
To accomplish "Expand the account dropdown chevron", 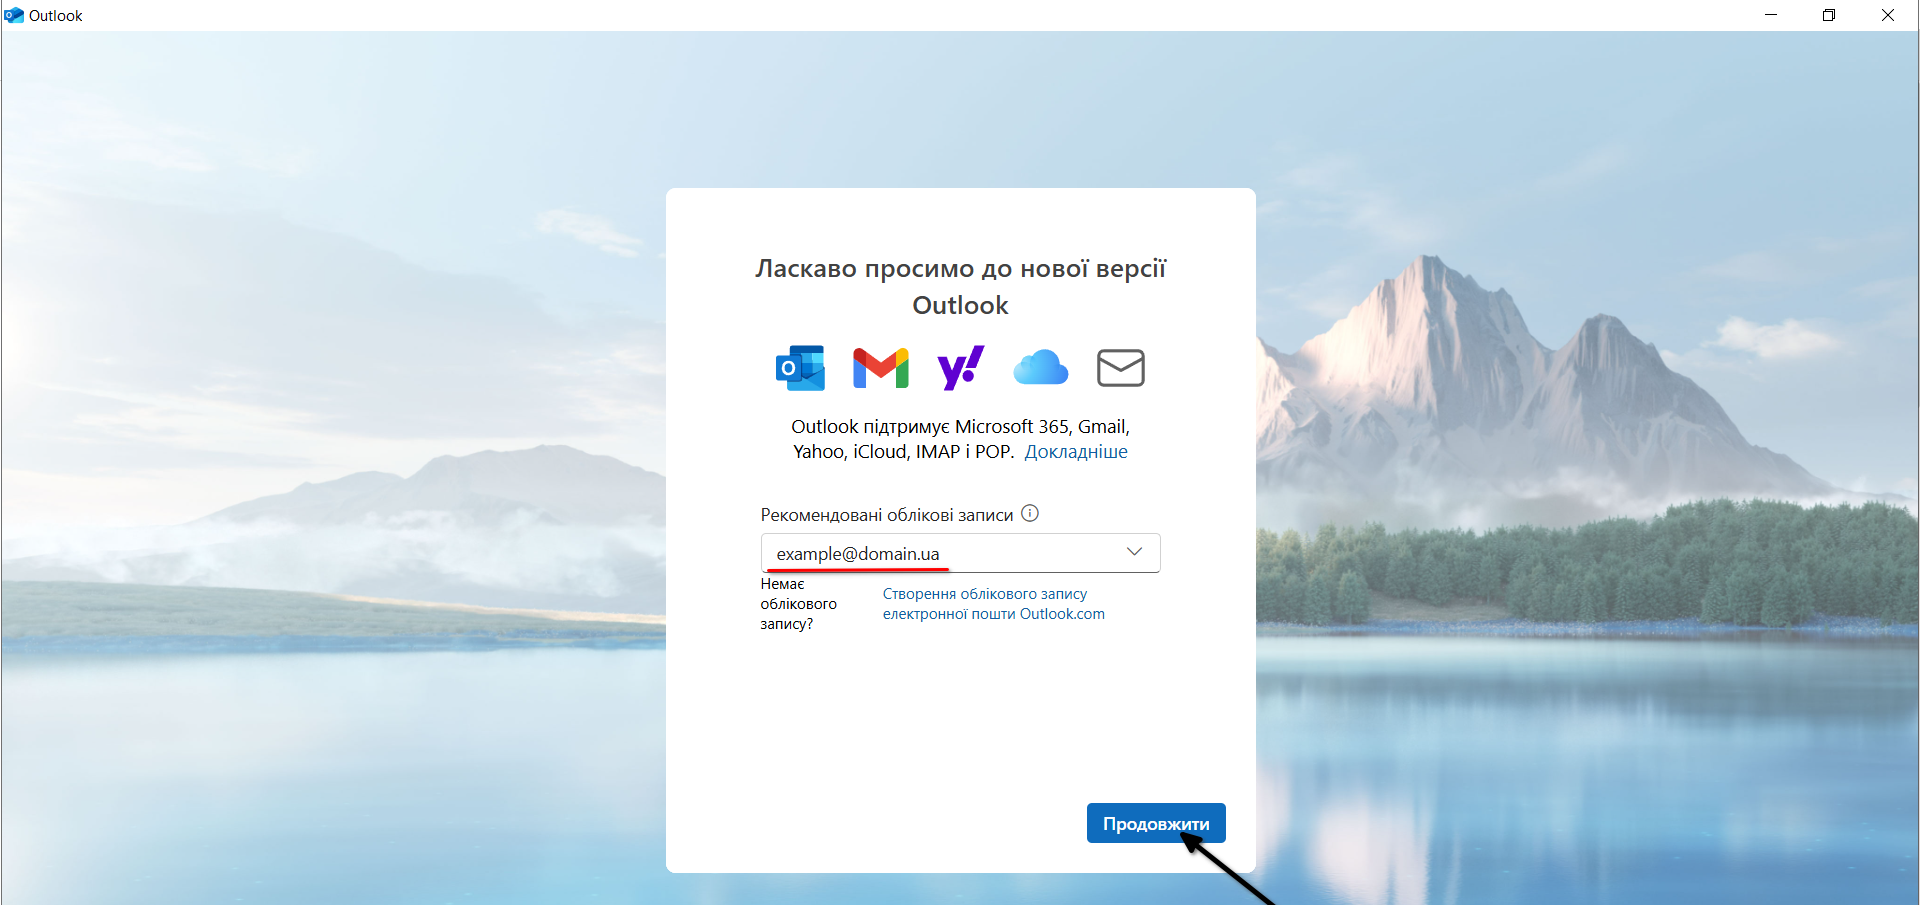I will pyautogui.click(x=1134, y=552).
